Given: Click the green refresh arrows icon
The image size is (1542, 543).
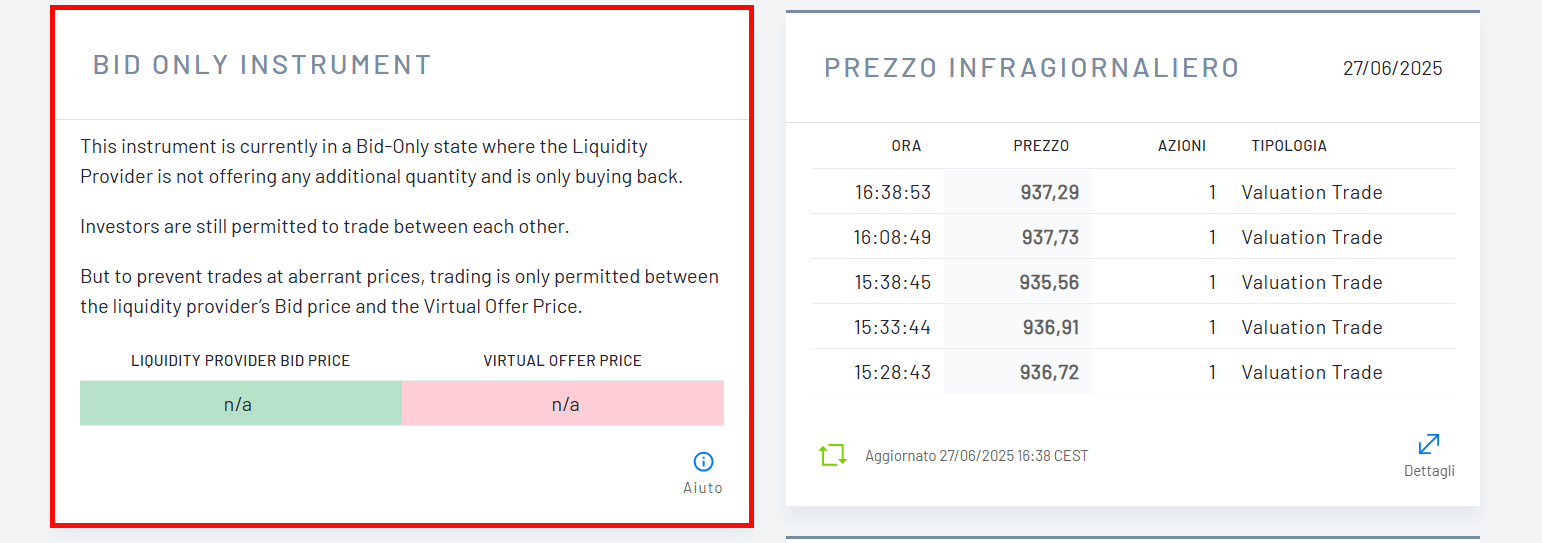Looking at the screenshot, I should (832, 455).
